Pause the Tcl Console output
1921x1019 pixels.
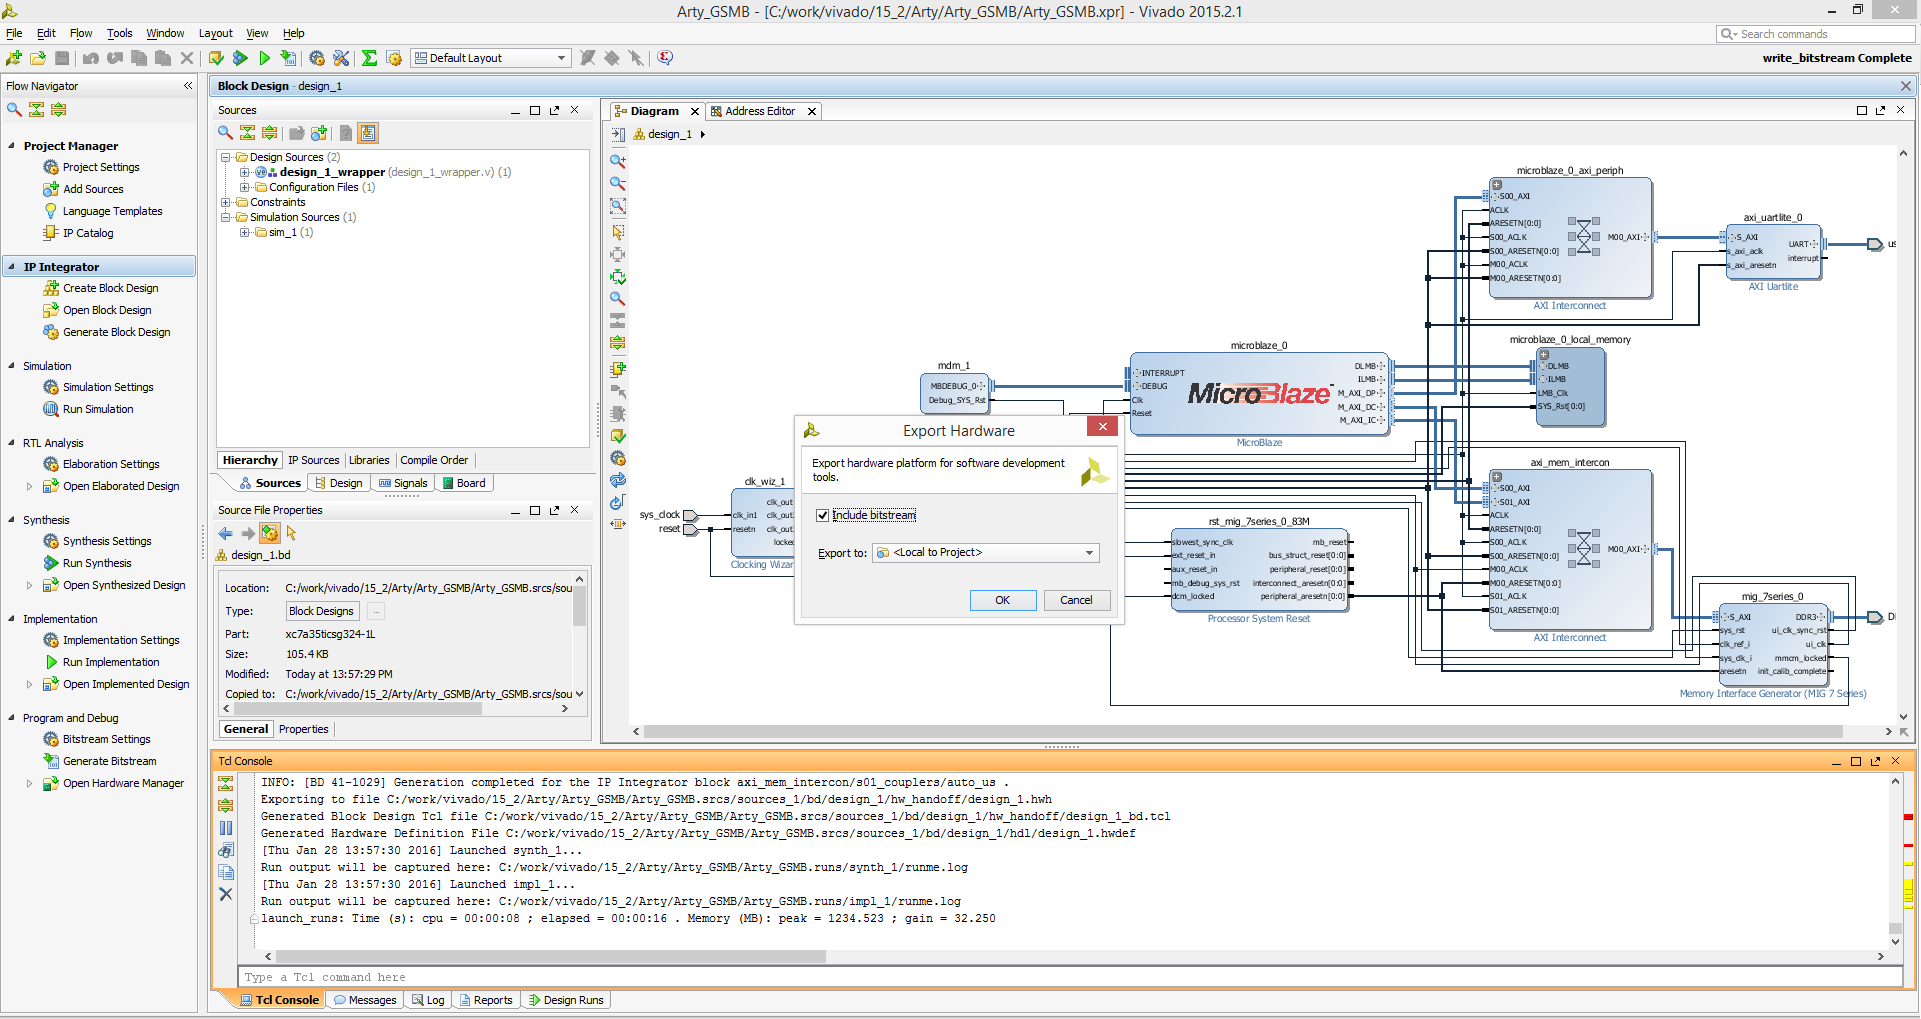click(226, 828)
